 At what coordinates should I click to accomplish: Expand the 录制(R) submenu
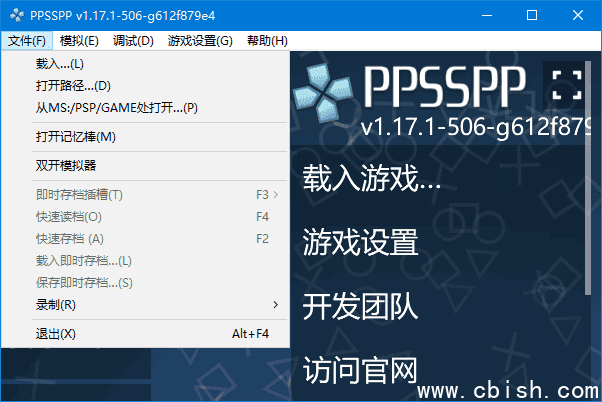click(56, 304)
